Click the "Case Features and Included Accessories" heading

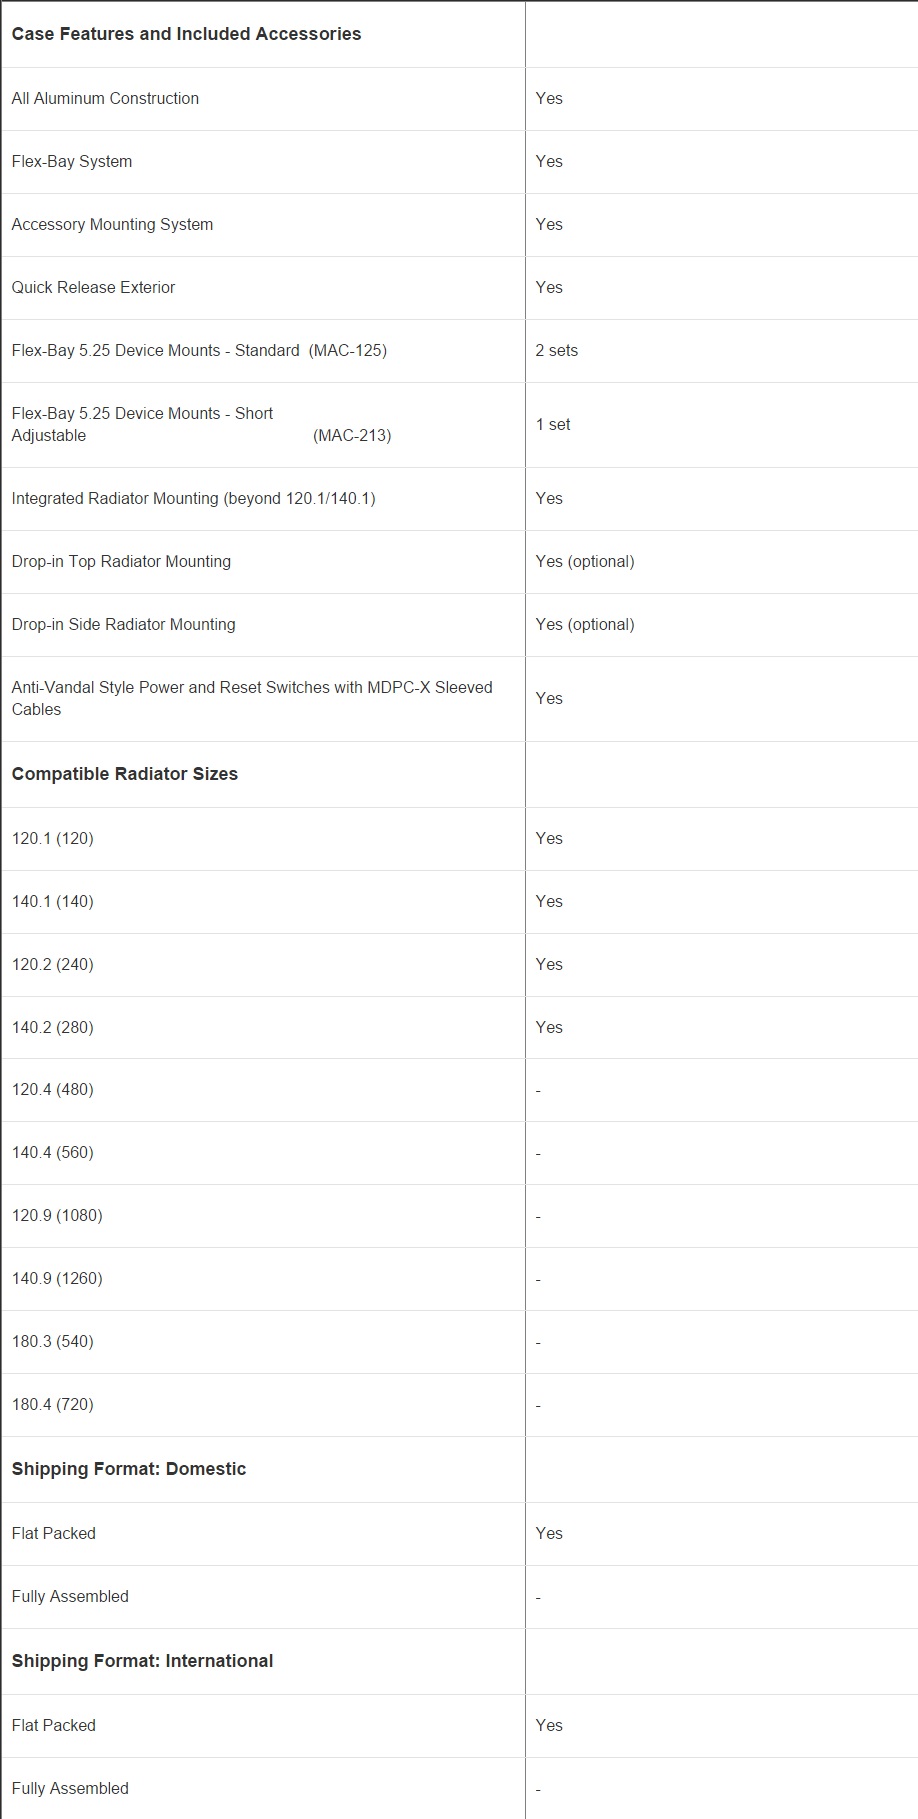pos(186,34)
